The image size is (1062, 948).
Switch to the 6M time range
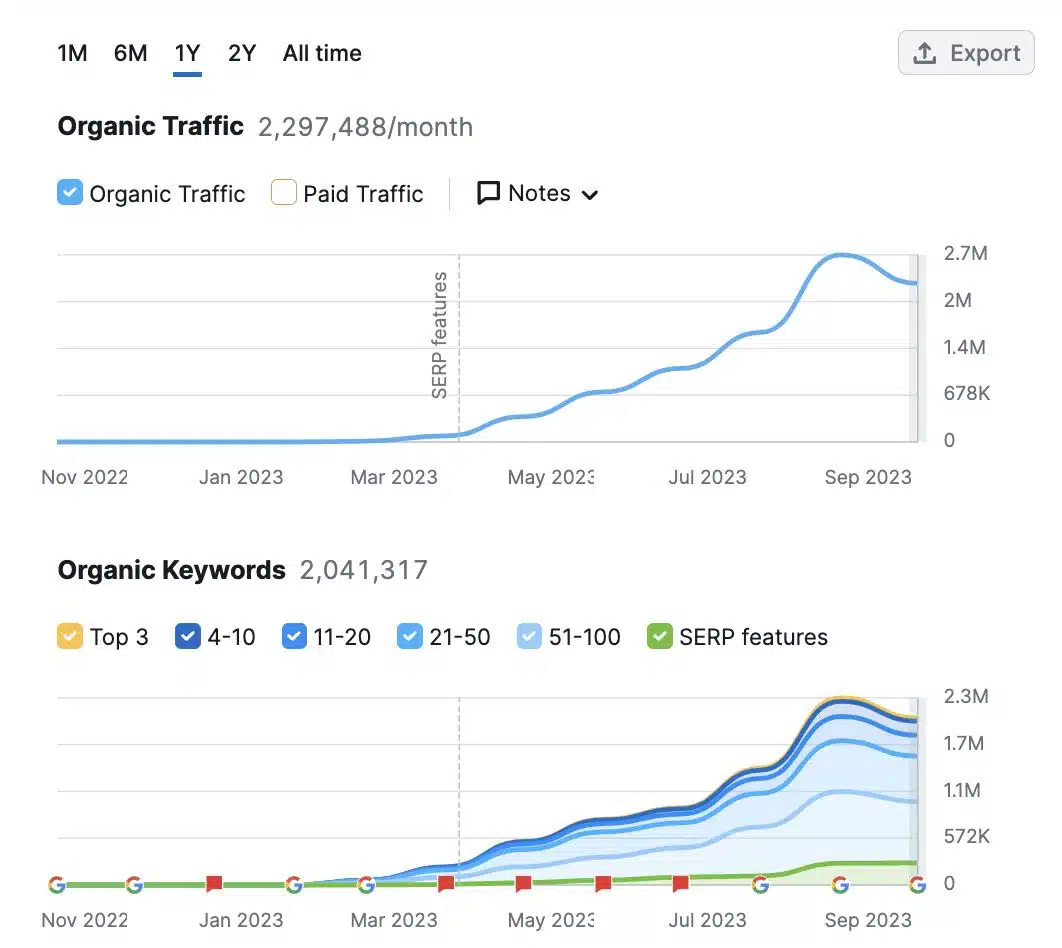[130, 53]
